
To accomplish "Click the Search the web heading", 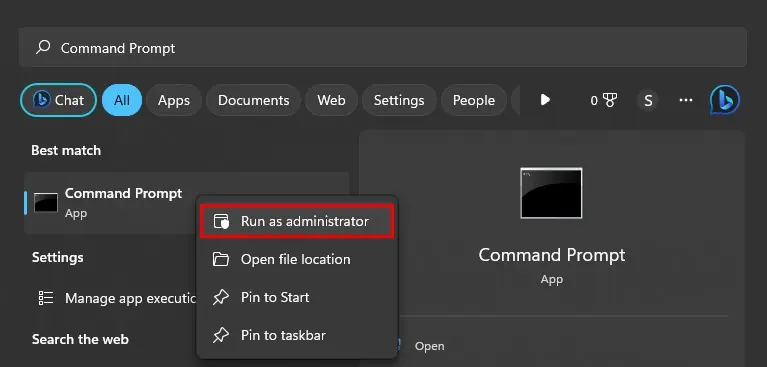I will [x=80, y=339].
